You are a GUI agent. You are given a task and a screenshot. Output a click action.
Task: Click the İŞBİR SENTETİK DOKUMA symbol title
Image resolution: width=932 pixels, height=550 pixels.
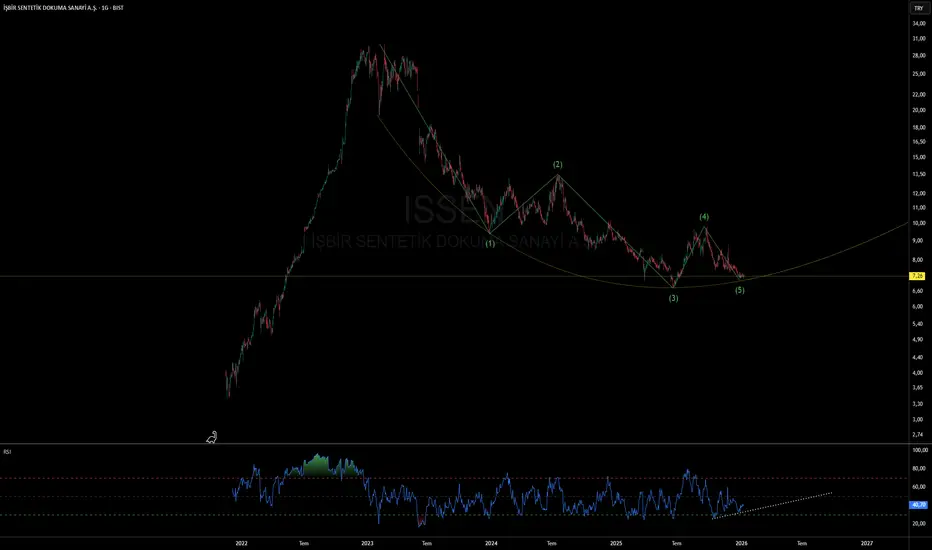point(63,8)
